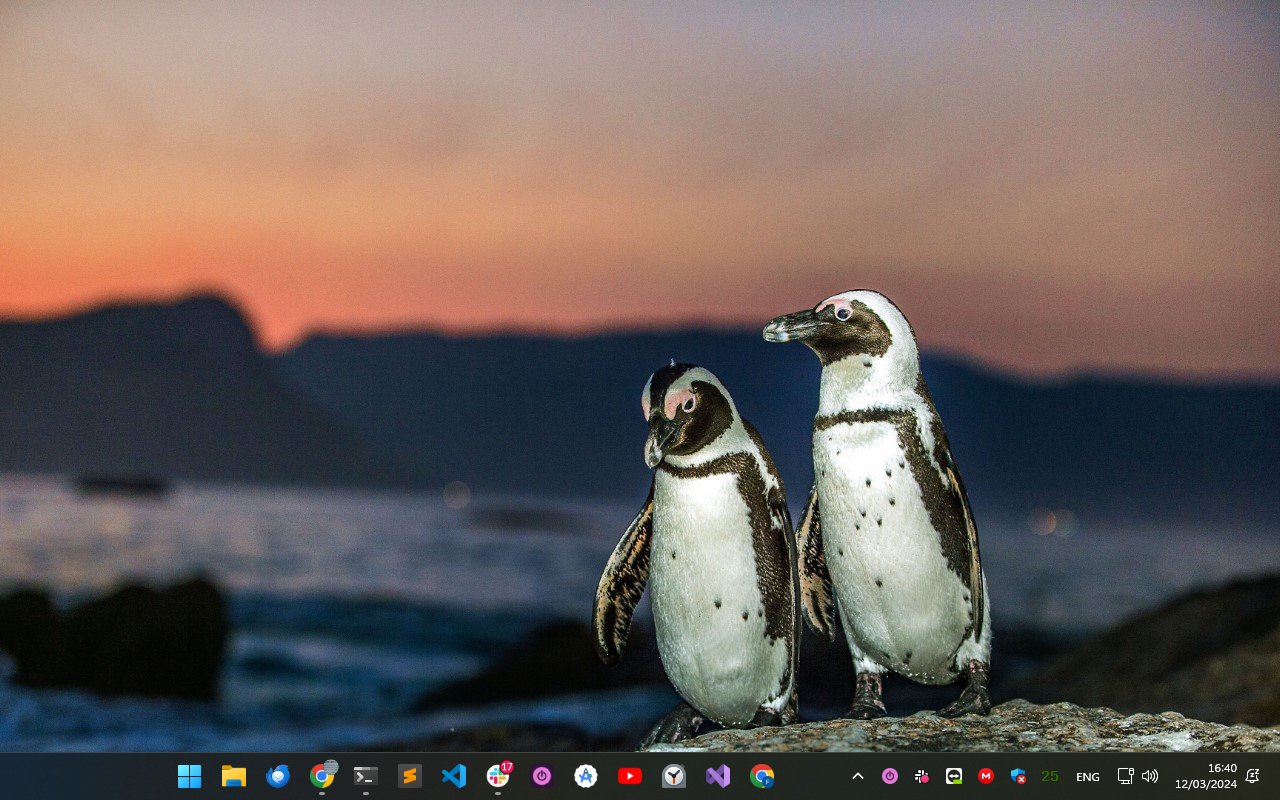1280x800 pixels.
Task: Open the Windows Security shield tray icon
Action: tap(1018, 776)
